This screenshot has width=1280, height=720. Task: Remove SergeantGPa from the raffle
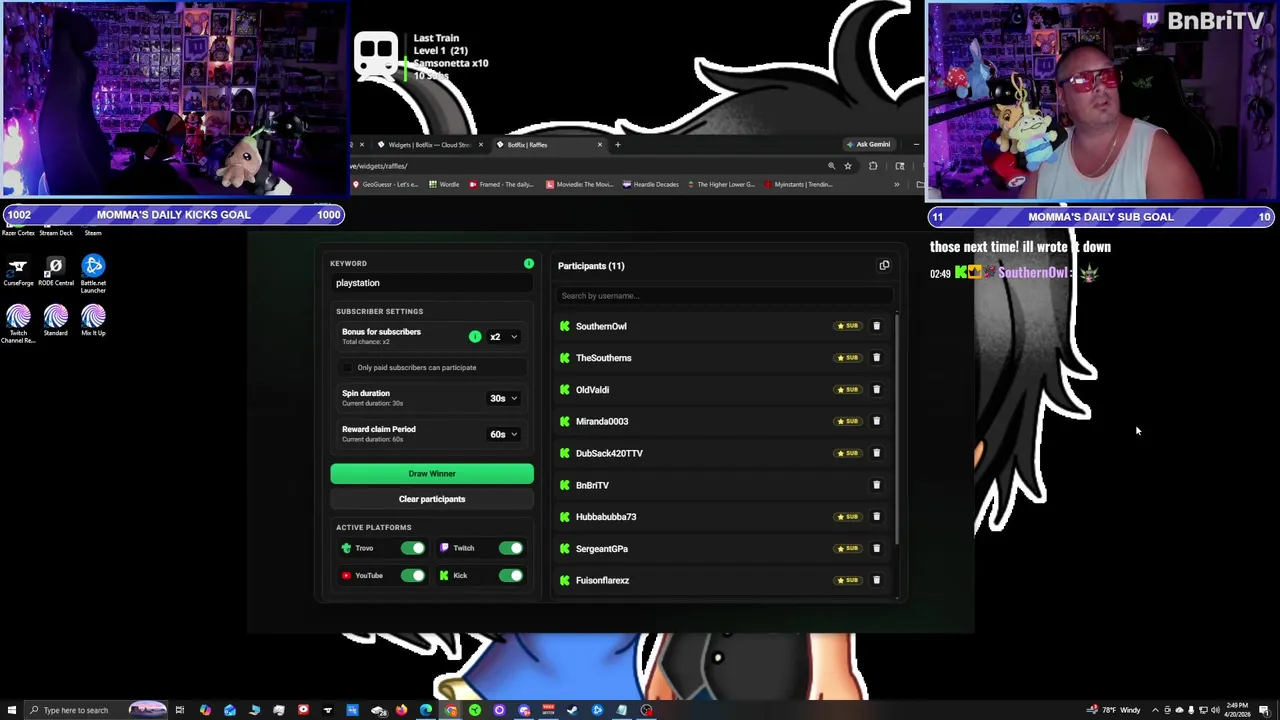(876, 549)
